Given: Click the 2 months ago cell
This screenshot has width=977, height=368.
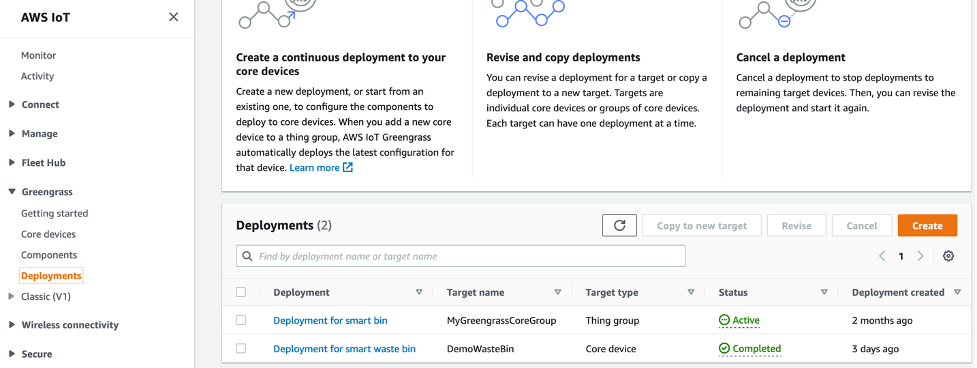Looking at the screenshot, I should (882, 320).
